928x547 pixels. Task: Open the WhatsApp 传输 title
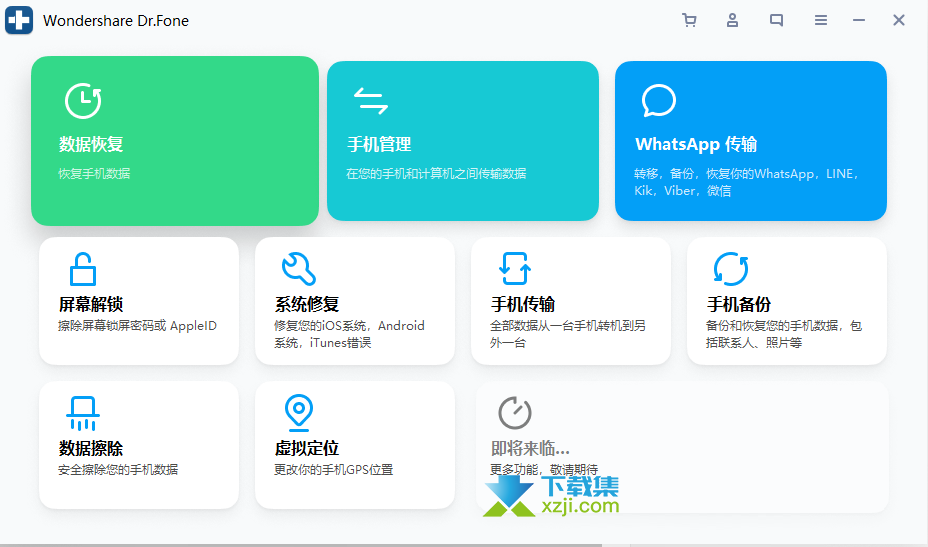coord(696,144)
